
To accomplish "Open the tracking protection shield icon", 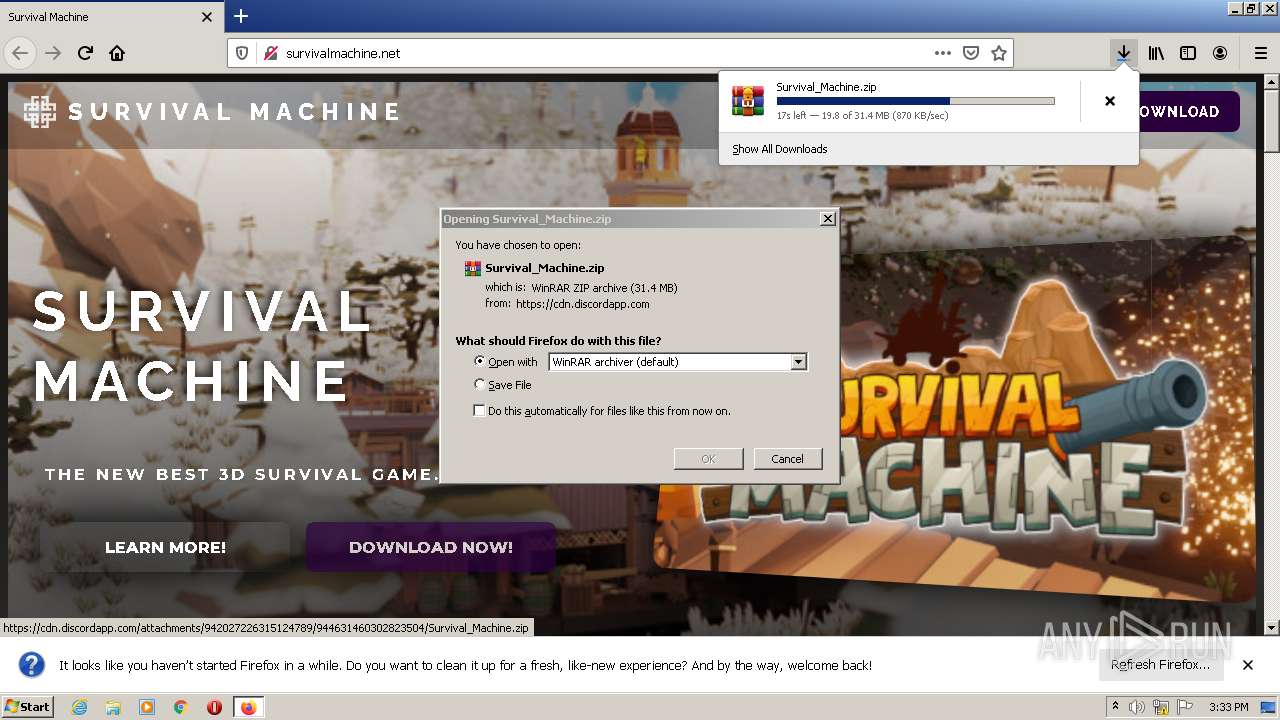I will [x=242, y=53].
